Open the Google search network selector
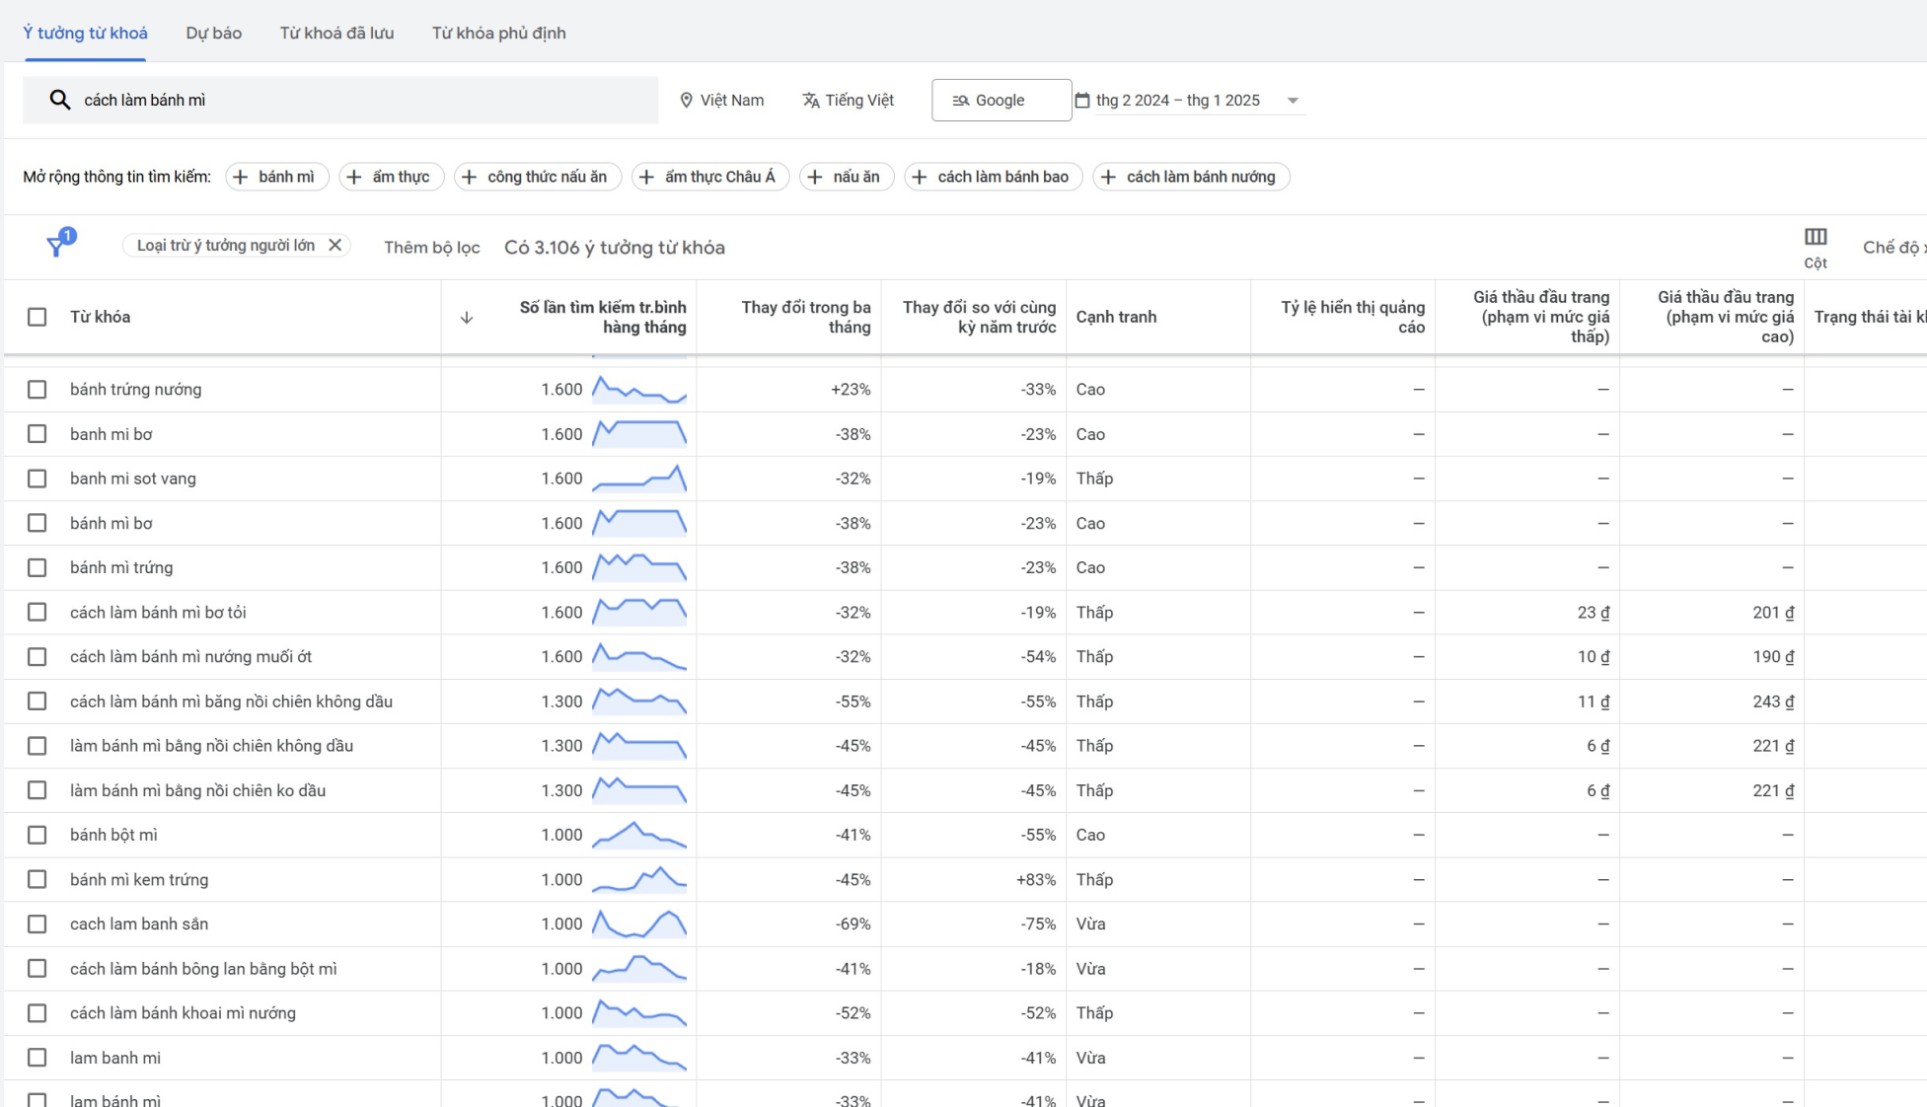The image size is (1927, 1107). (x=1000, y=100)
